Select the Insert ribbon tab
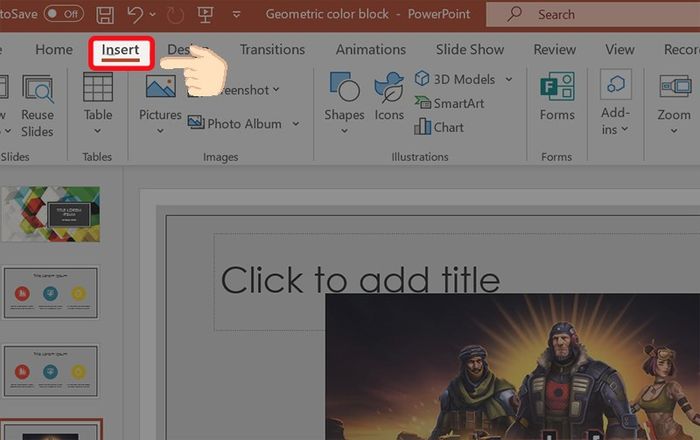The height and width of the screenshot is (440, 700). pos(121,50)
